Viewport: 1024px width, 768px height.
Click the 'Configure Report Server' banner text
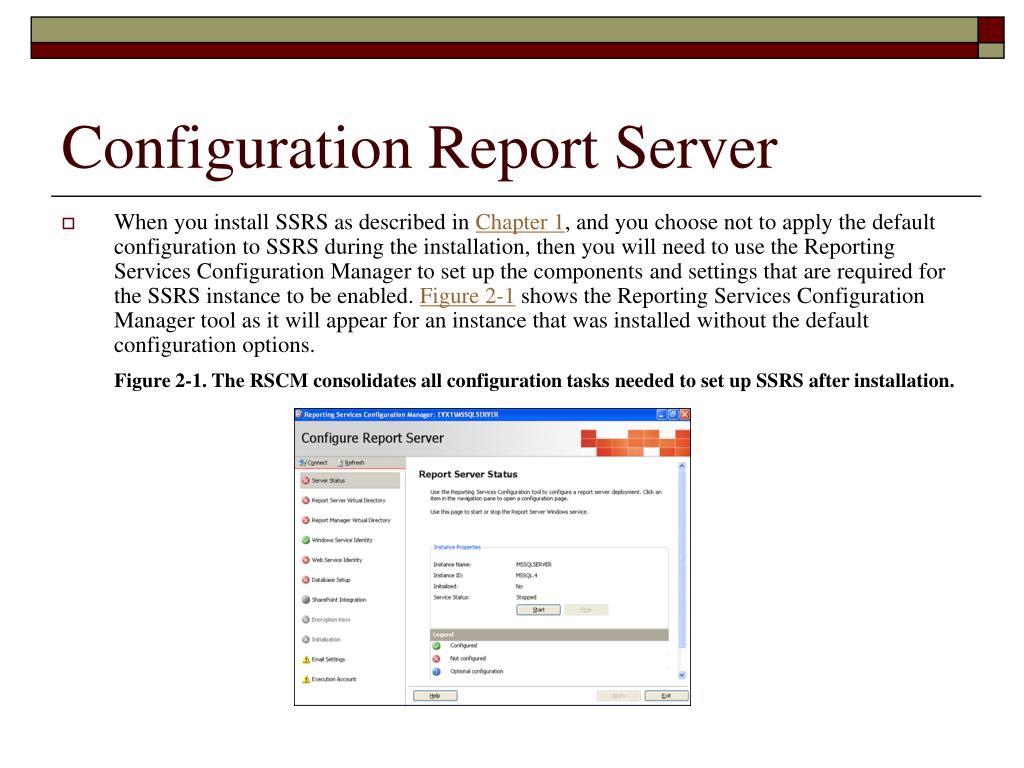372,438
